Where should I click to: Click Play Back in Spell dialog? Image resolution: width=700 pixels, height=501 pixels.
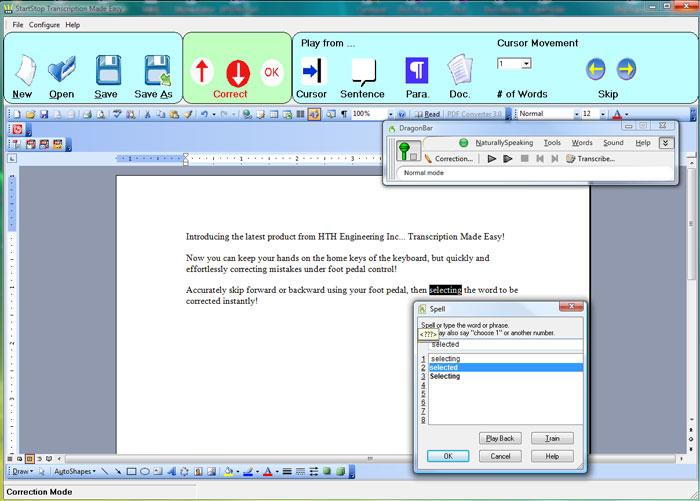point(500,438)
